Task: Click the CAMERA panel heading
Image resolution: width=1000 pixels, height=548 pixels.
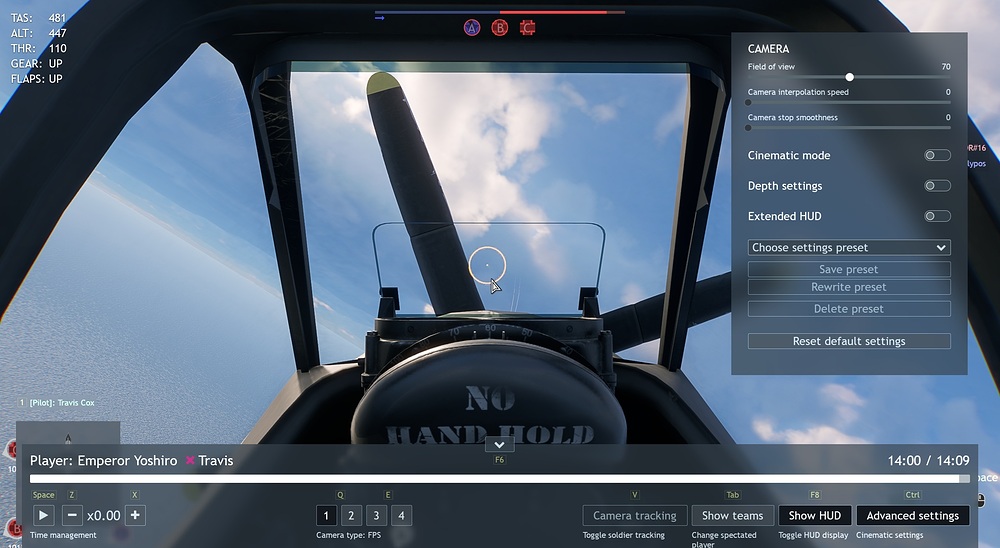Action: [x=768, y=49]
